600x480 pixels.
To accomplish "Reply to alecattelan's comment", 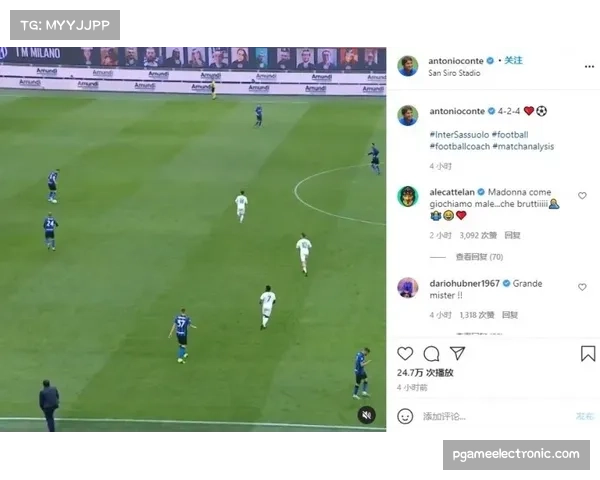I will (512, 235).
